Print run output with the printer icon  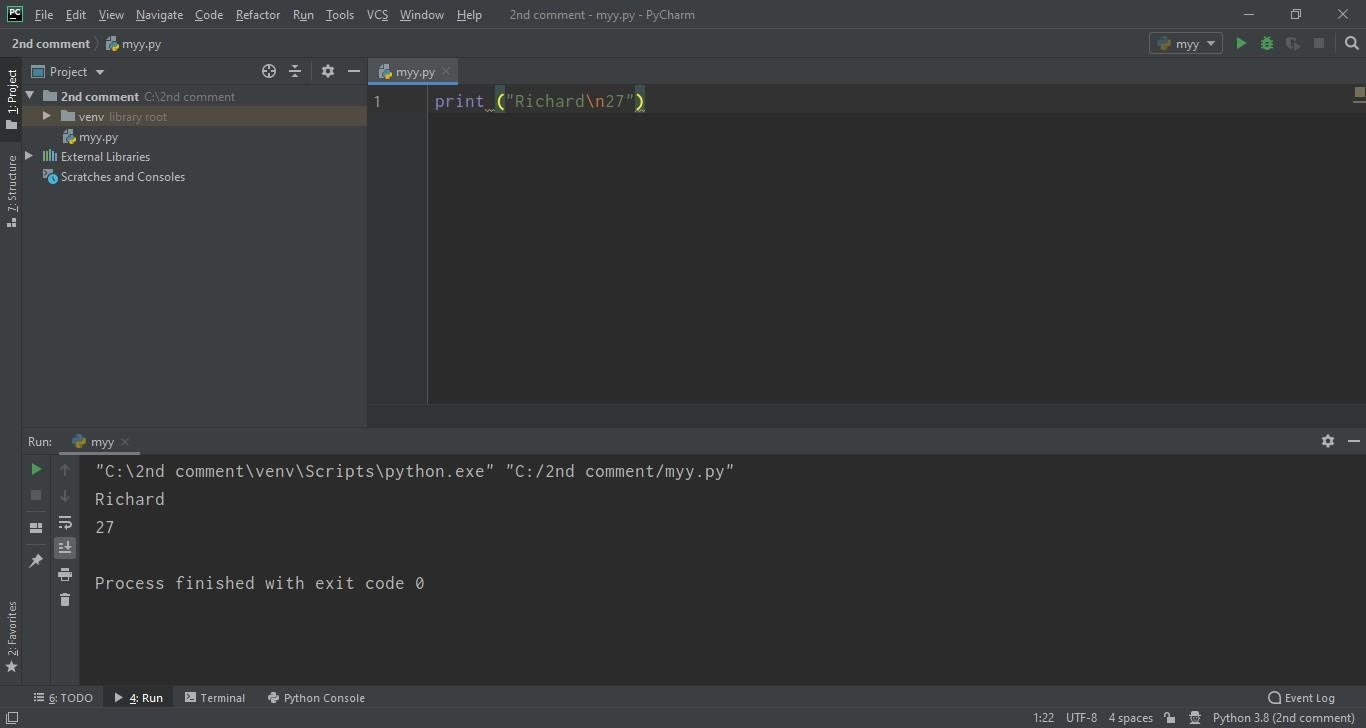(65, 574)
